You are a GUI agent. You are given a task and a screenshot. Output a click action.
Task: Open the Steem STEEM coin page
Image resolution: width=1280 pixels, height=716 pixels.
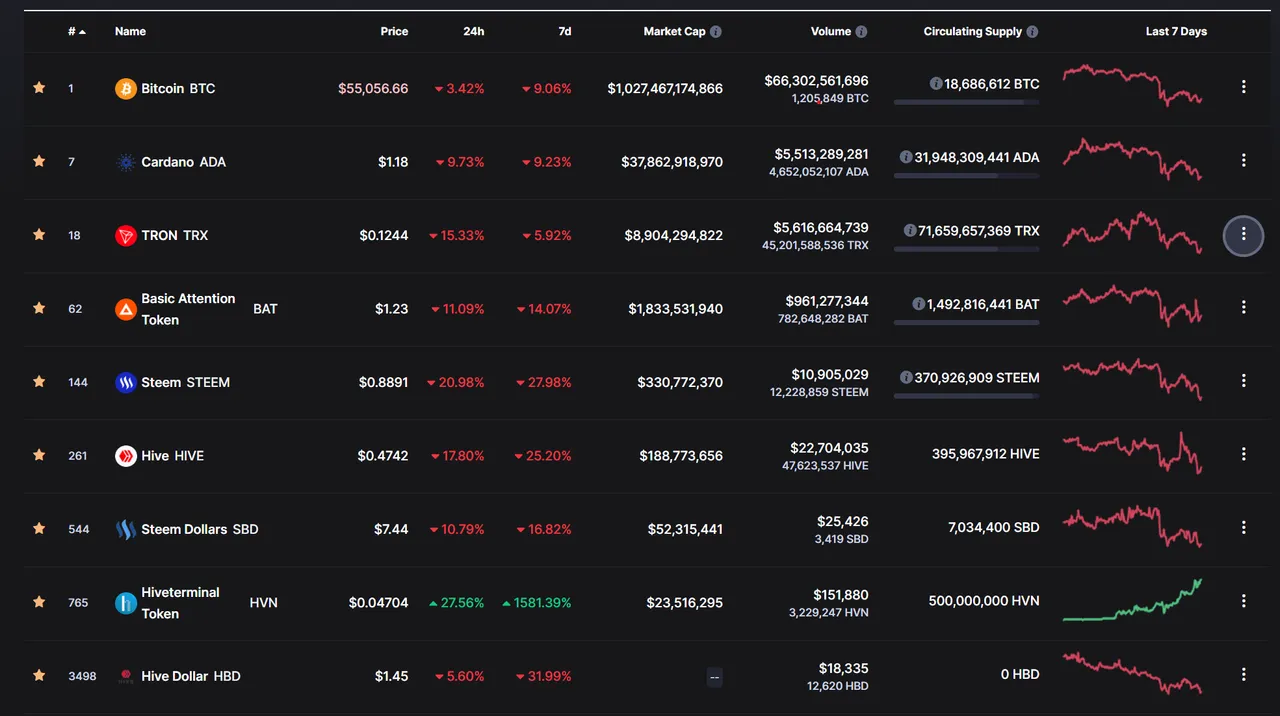[x=185, y=383]
